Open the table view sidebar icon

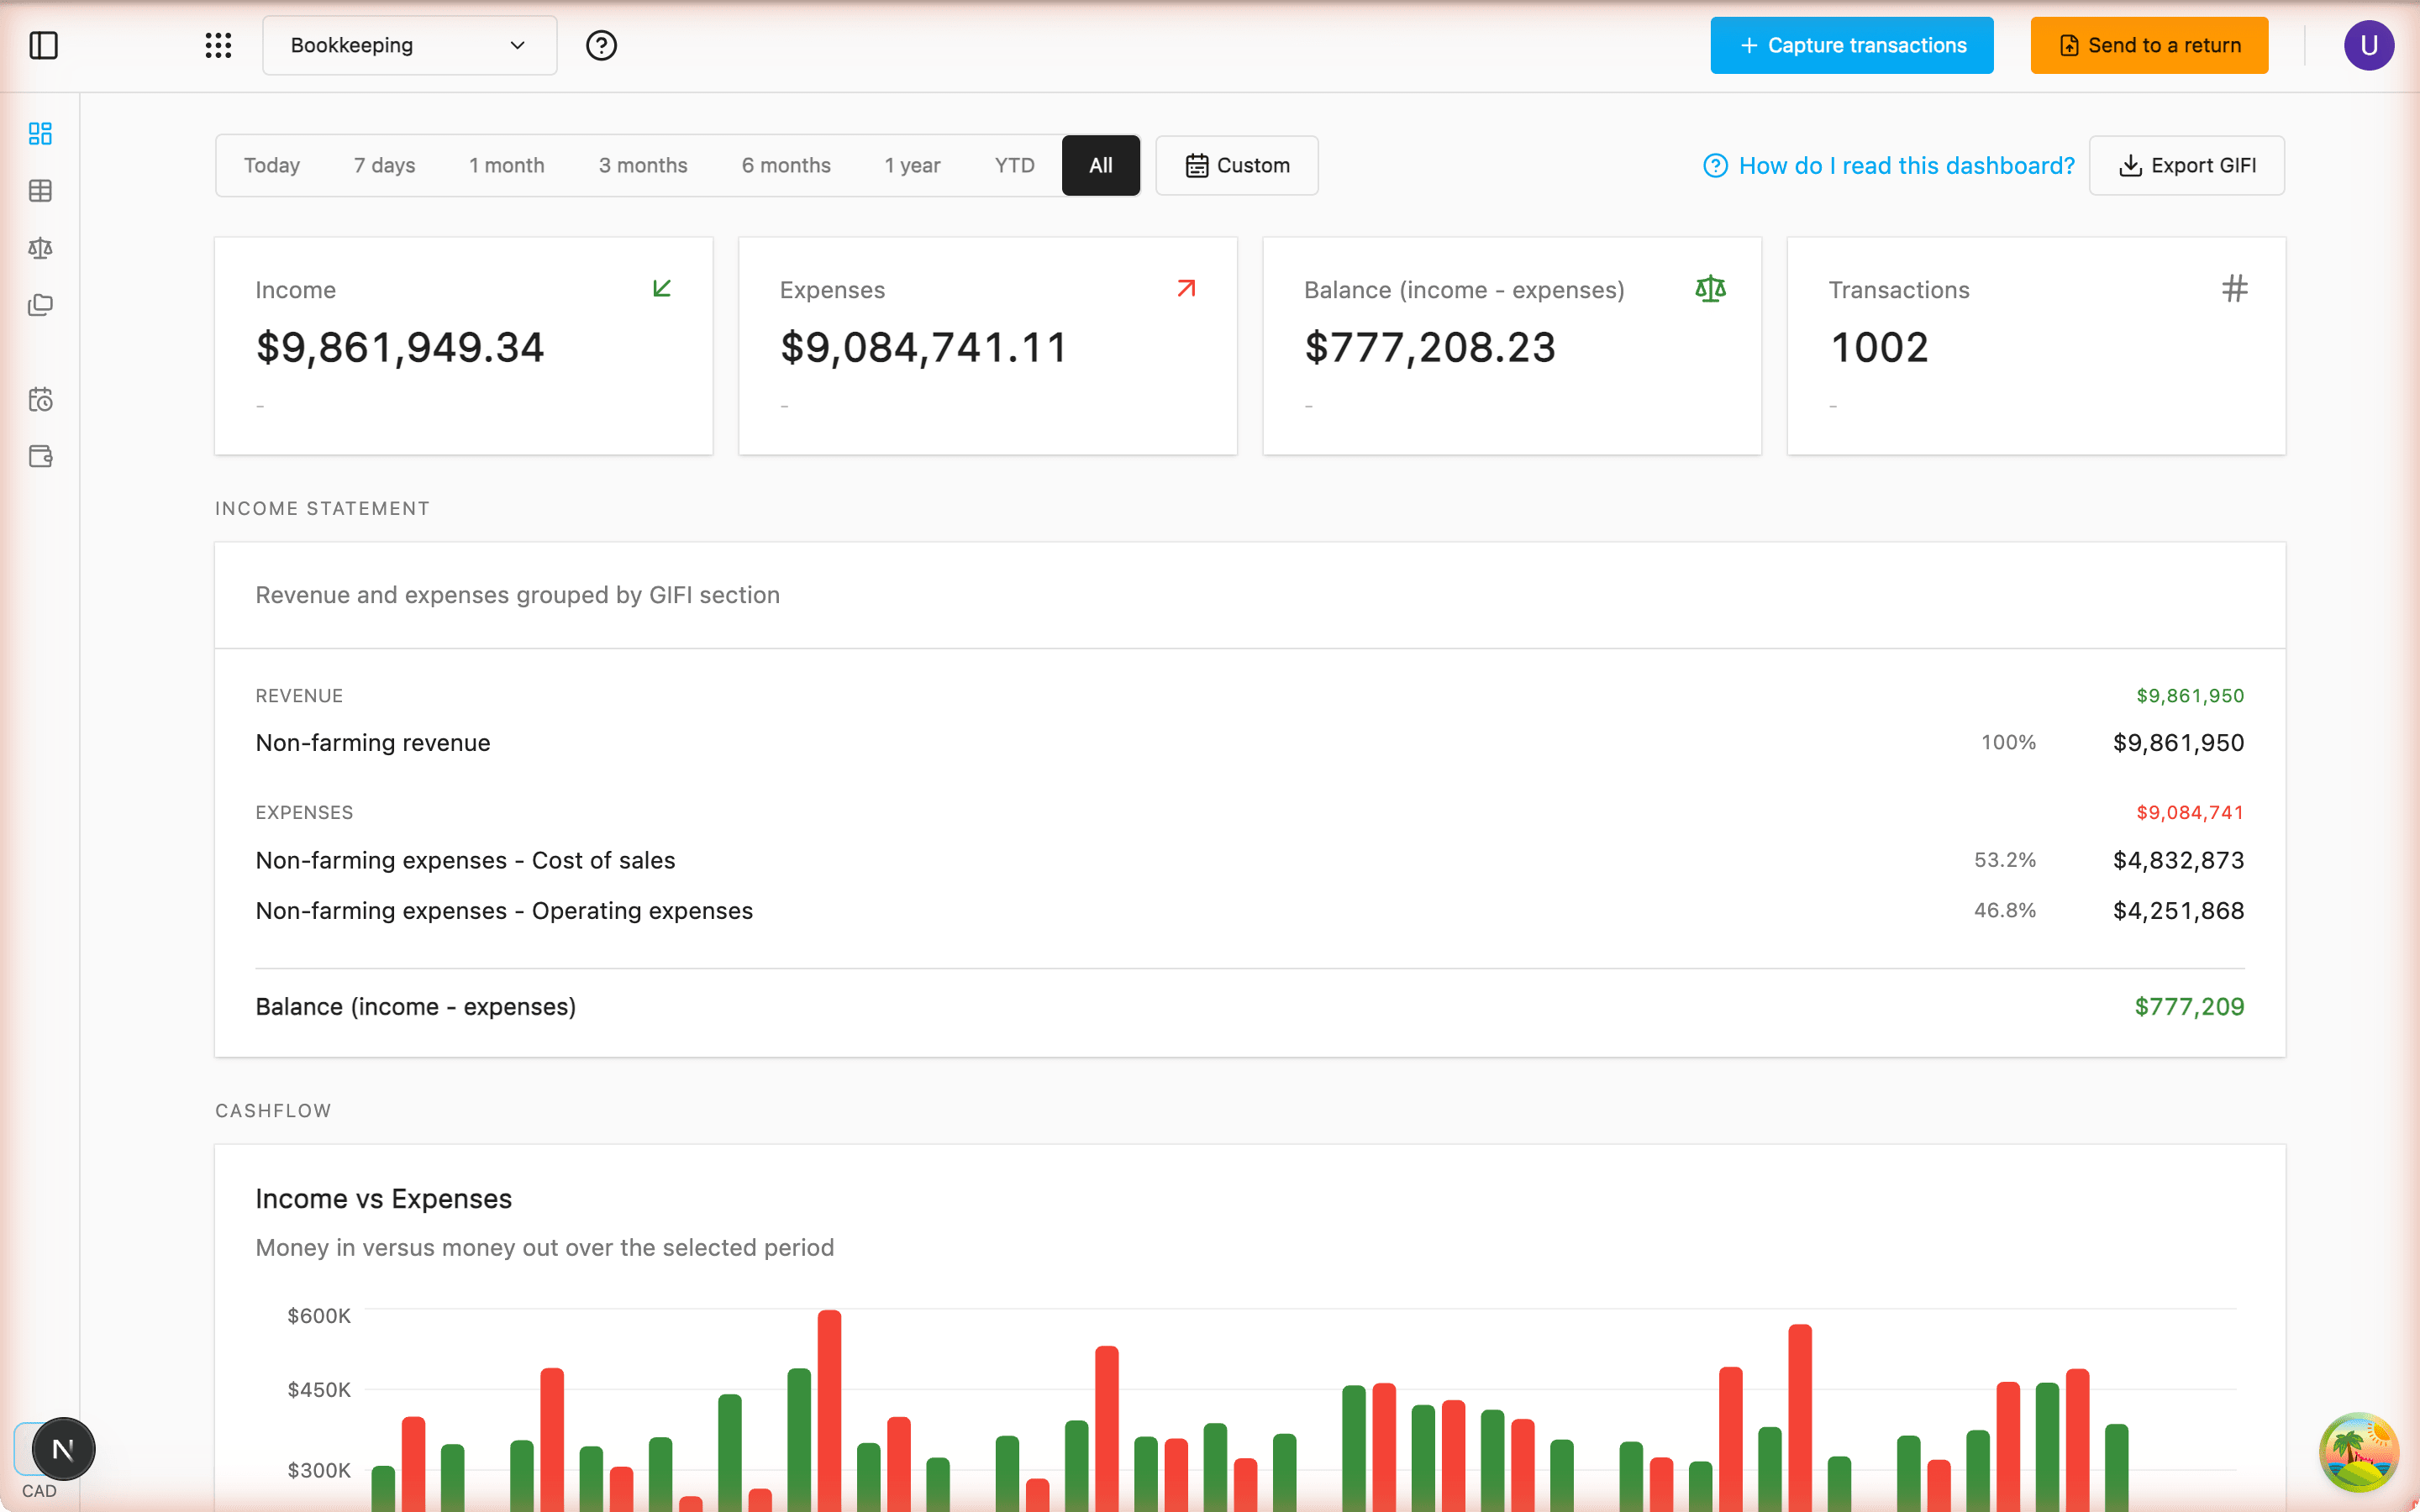[x=40, y=190]
